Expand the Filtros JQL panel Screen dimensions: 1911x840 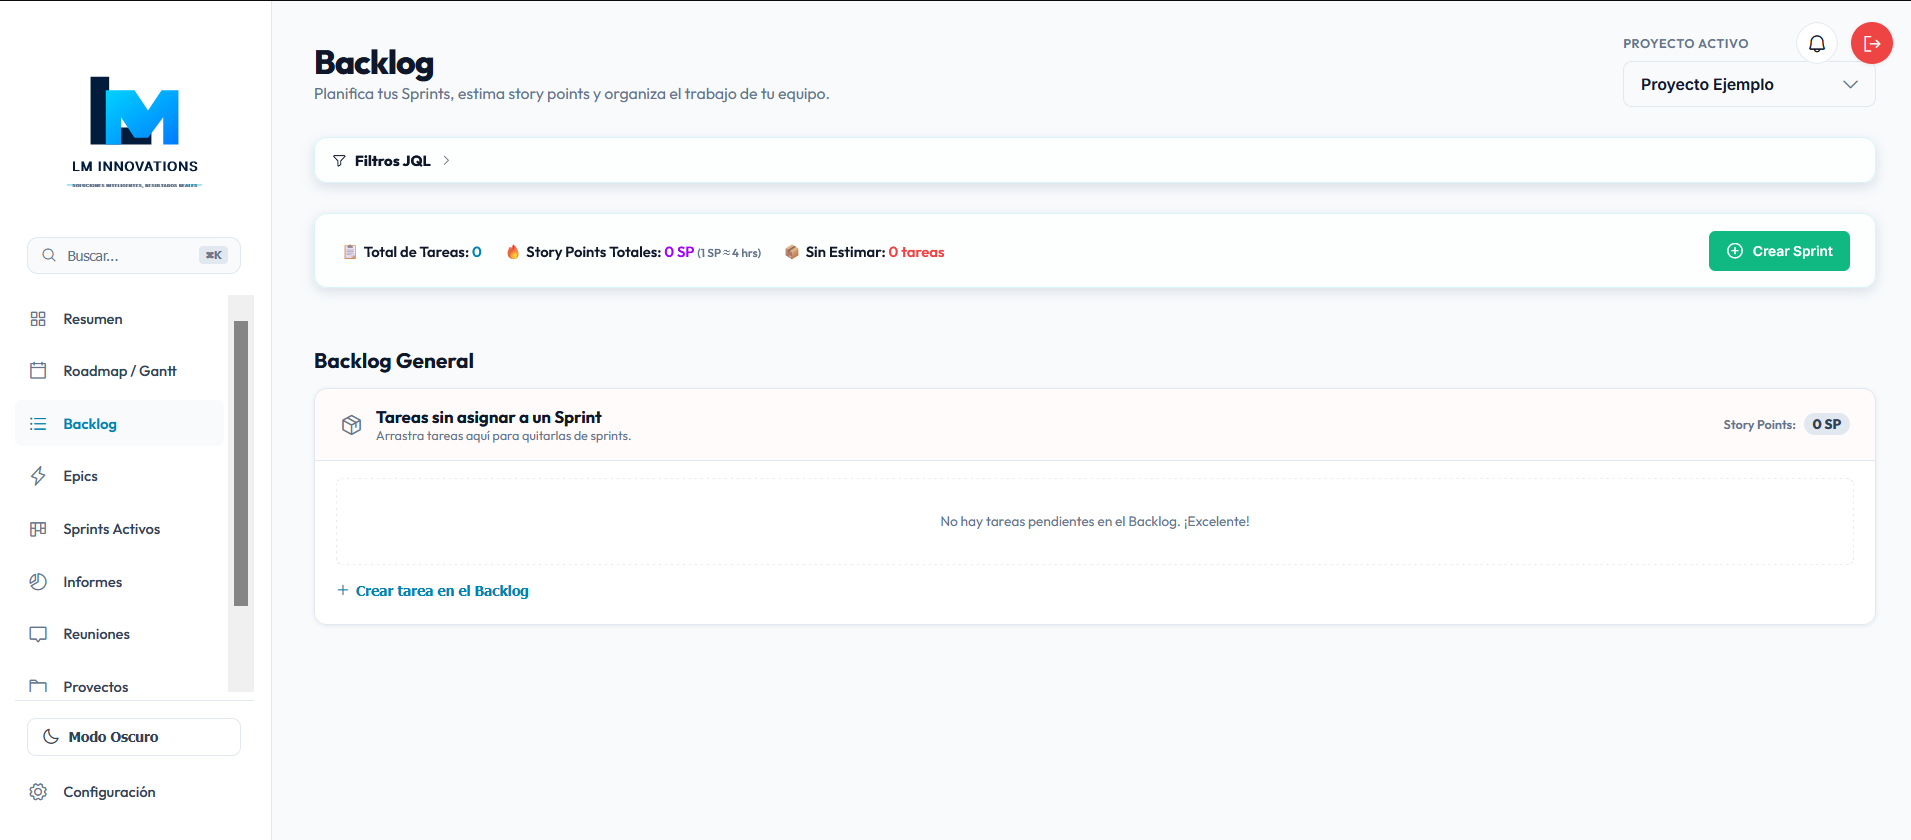[1094, 160]
